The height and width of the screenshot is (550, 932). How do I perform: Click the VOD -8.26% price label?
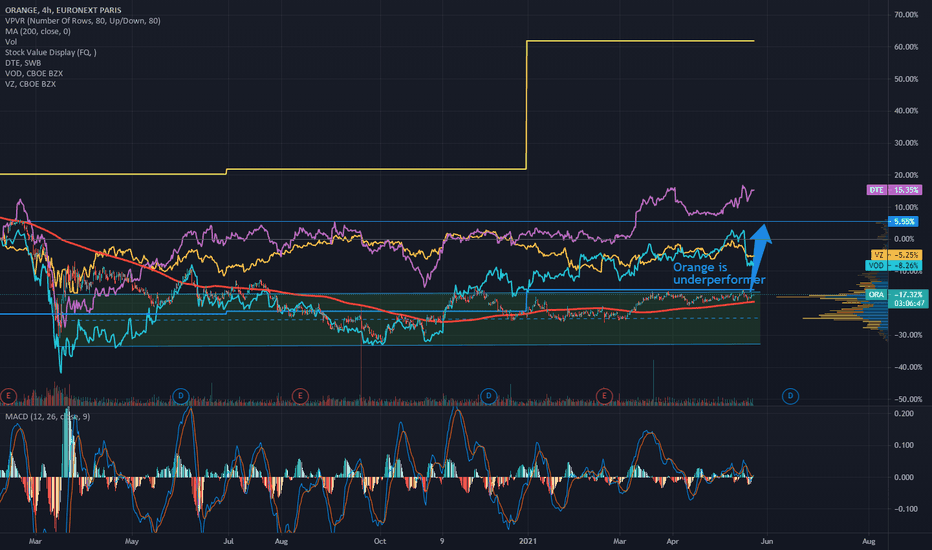(894, 265)
